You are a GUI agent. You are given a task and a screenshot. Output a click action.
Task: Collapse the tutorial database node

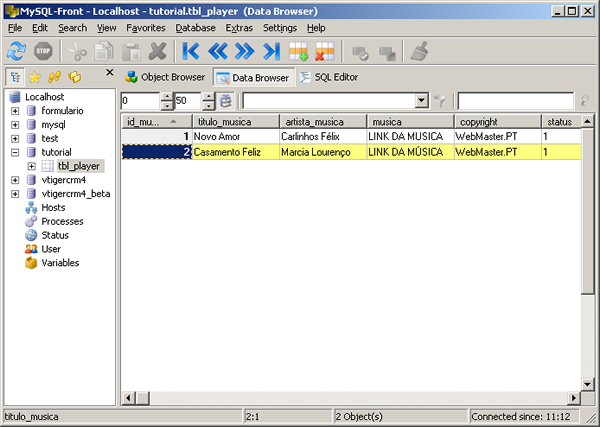[x=15, y=152]
